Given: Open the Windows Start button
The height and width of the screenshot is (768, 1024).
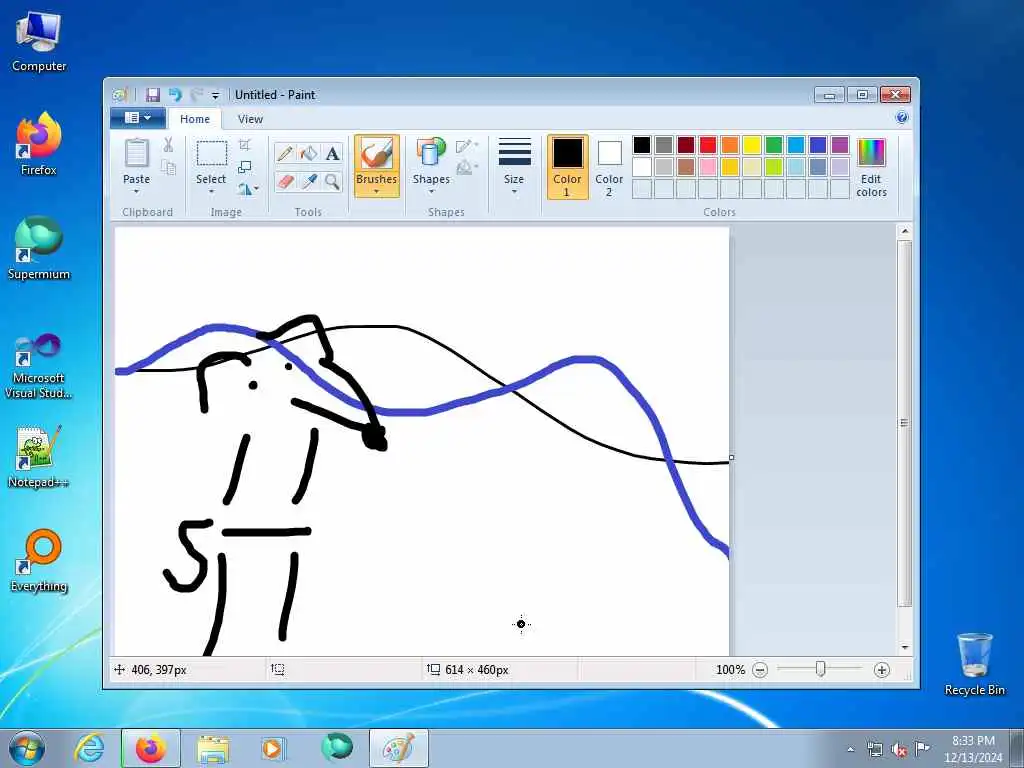Looking at the screenshot, I should tap(27, 748).
